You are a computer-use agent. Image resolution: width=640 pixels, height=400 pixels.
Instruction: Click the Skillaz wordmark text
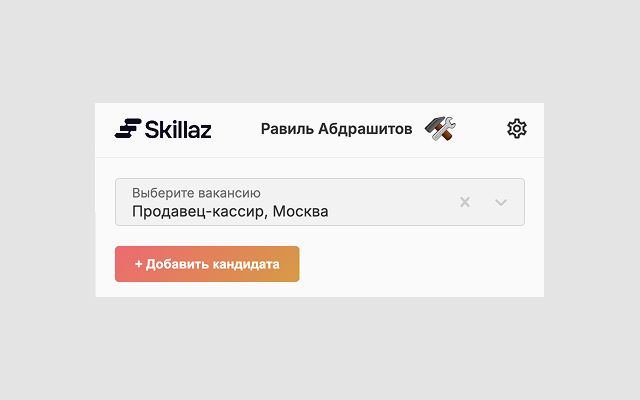(x=178, y=129)
